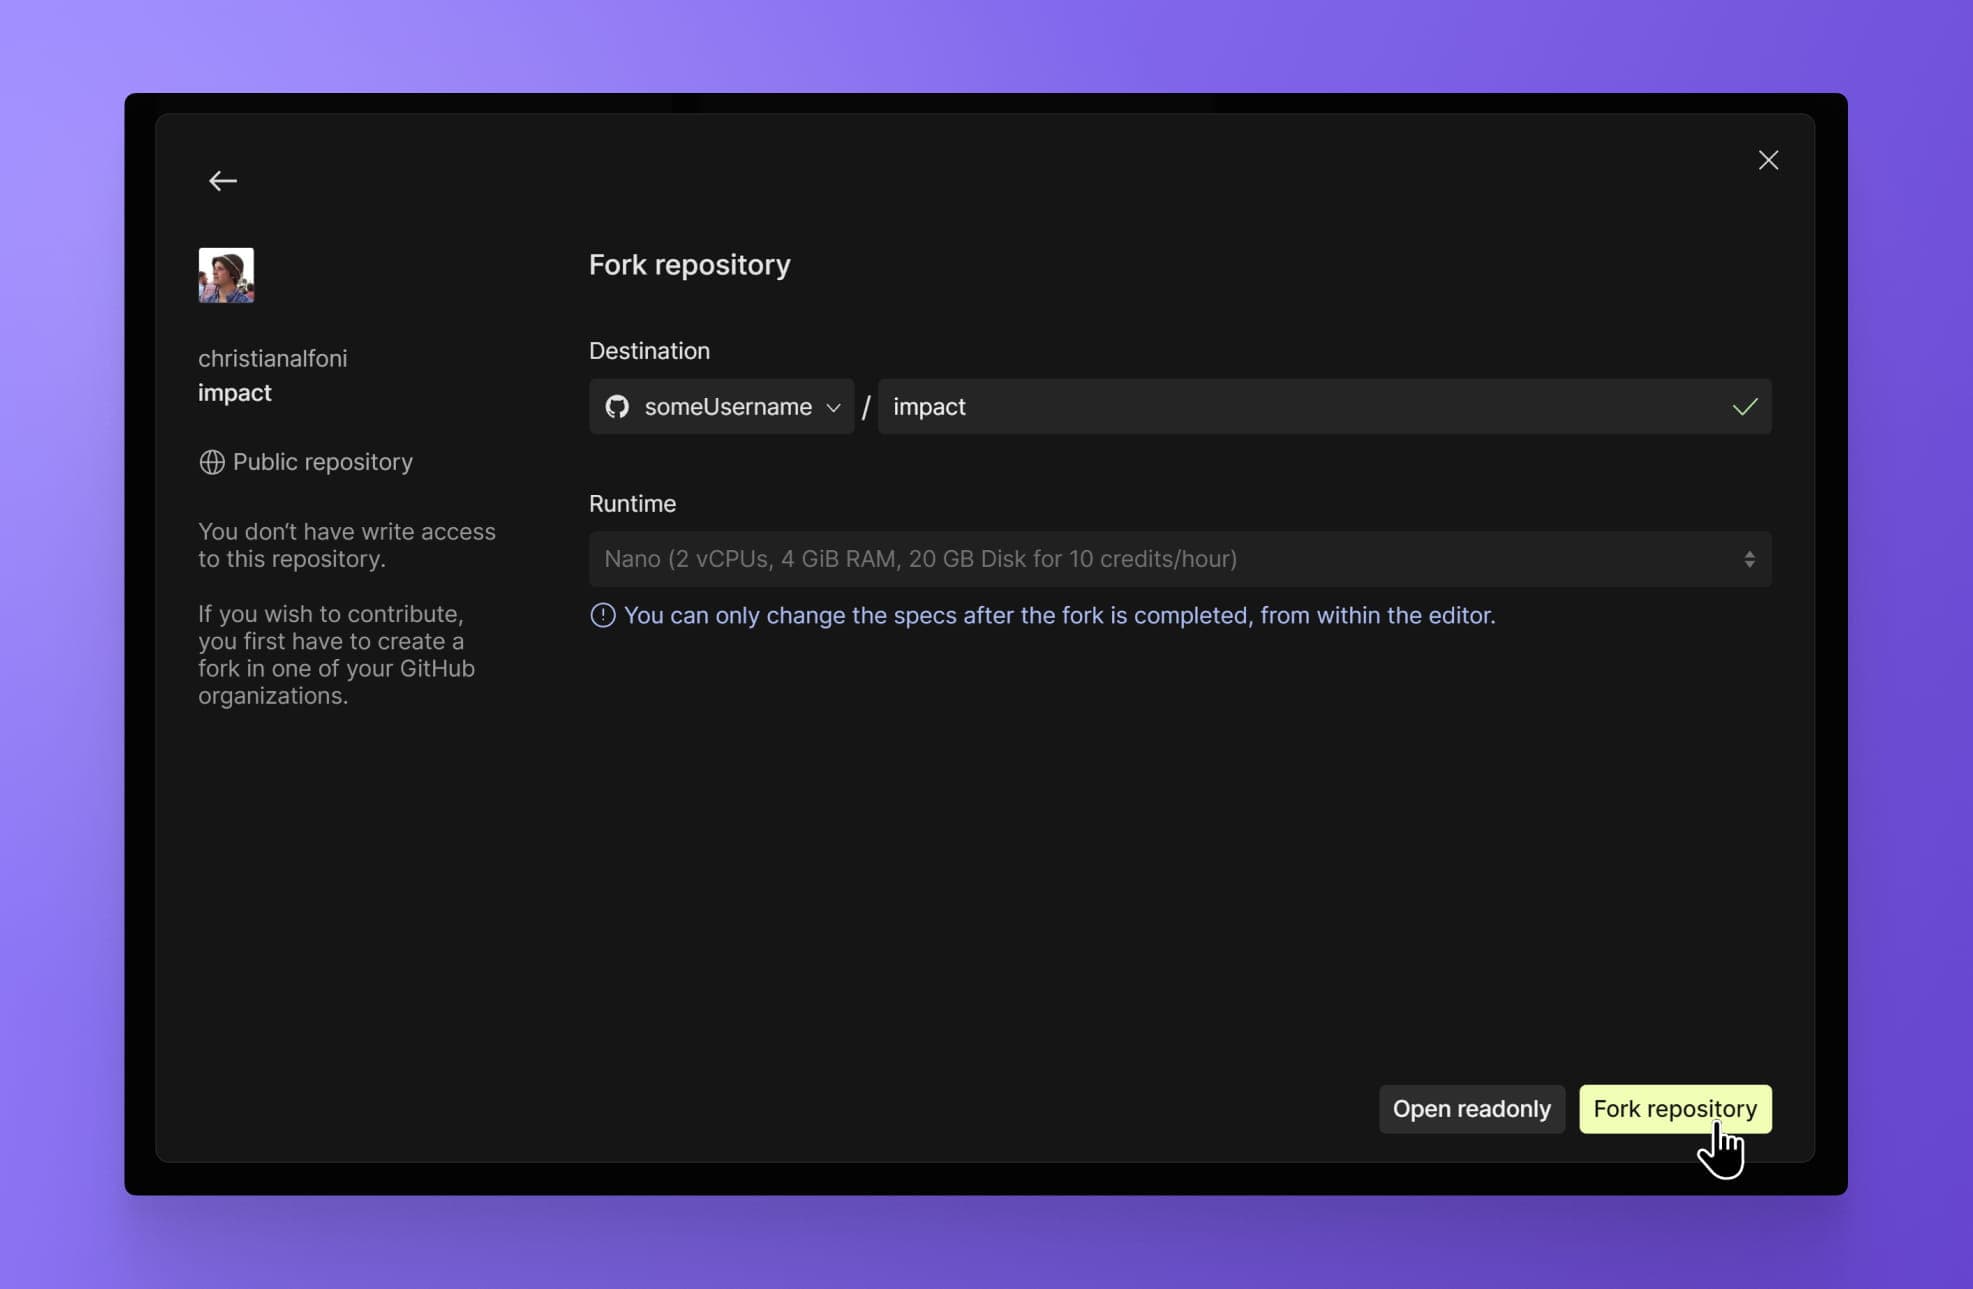
Task: Click the impact repository label in the sidebar
Action: click(234, 392)
